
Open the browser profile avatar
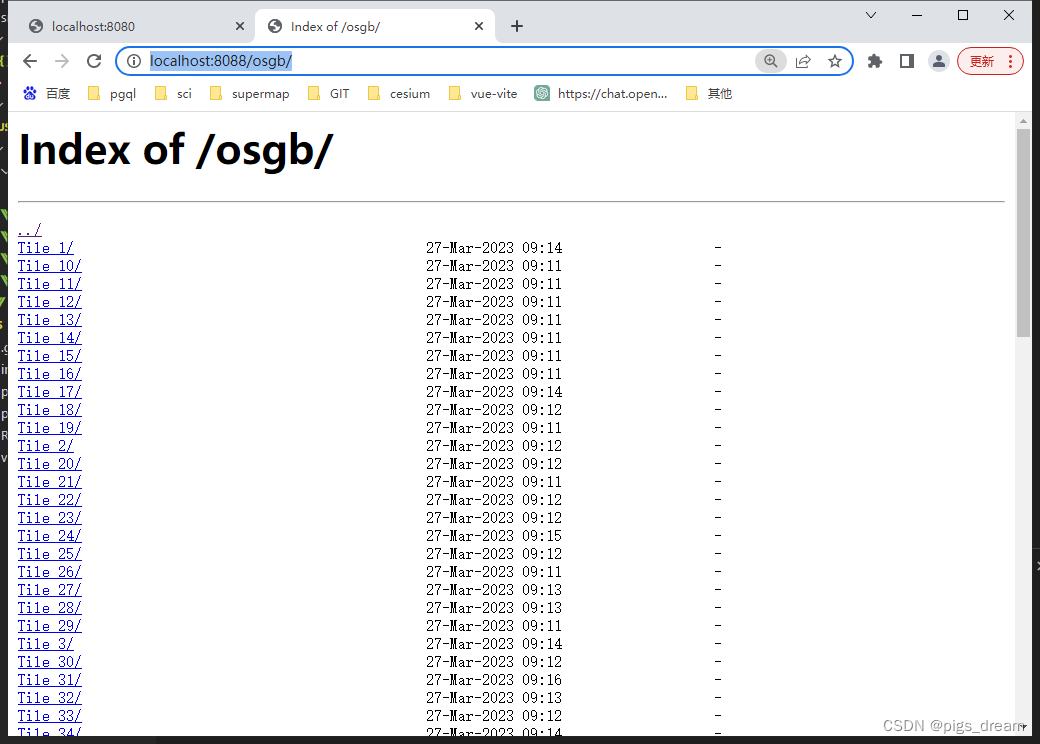tap(938, 61)
